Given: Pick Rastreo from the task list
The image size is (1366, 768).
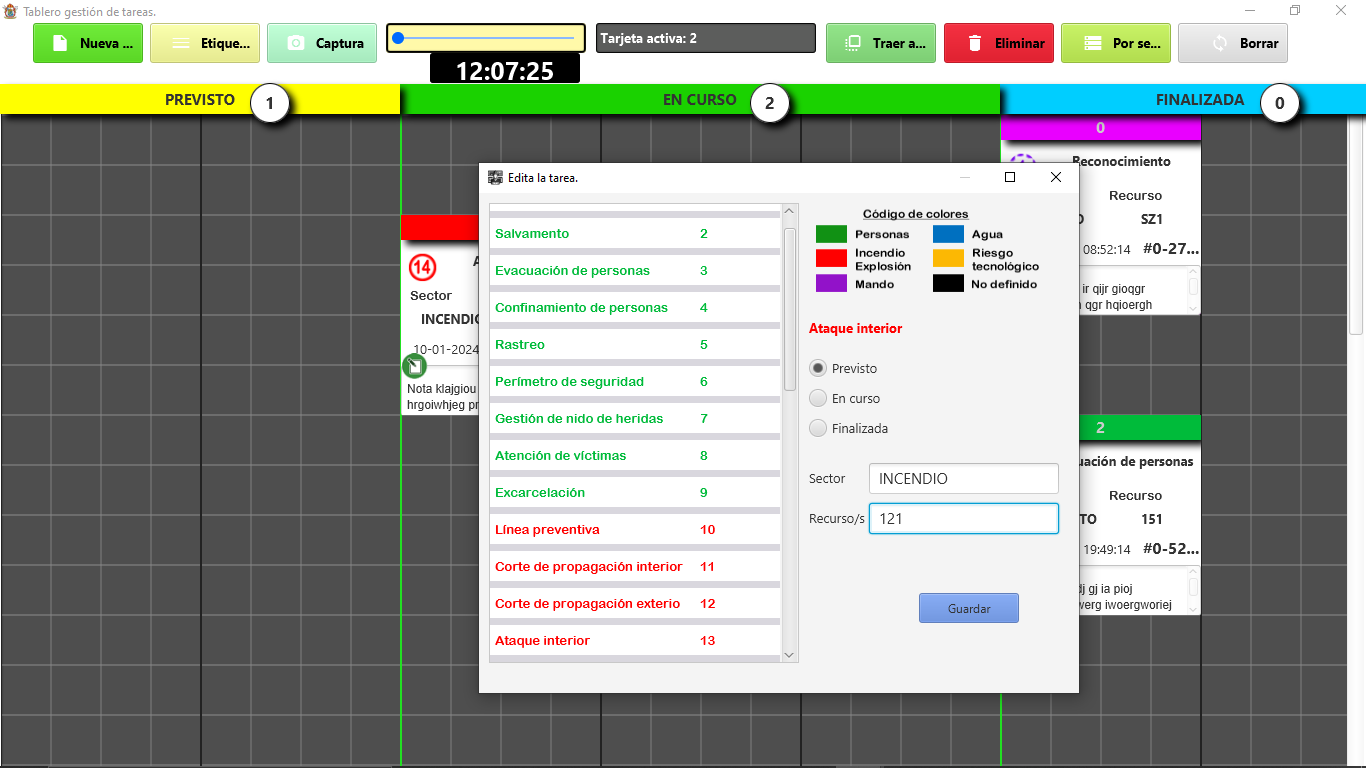Looking at the screenshot, I should point(635,345).
